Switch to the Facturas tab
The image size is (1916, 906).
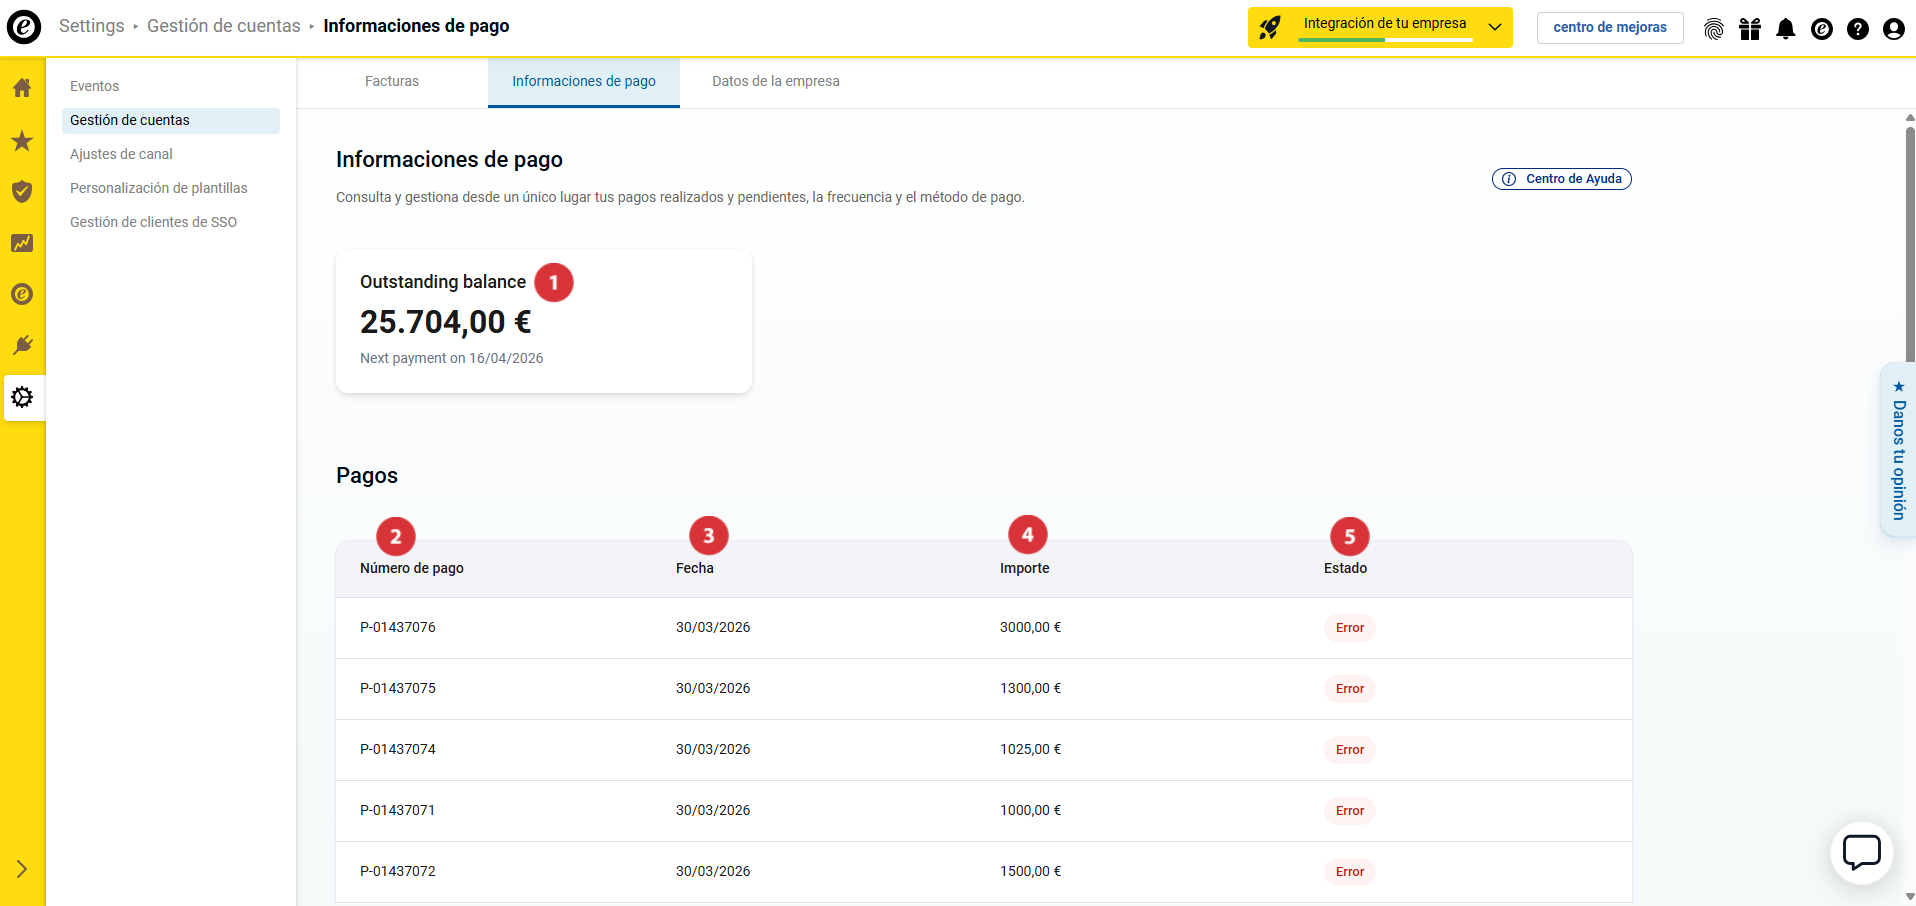pos(392,82)
